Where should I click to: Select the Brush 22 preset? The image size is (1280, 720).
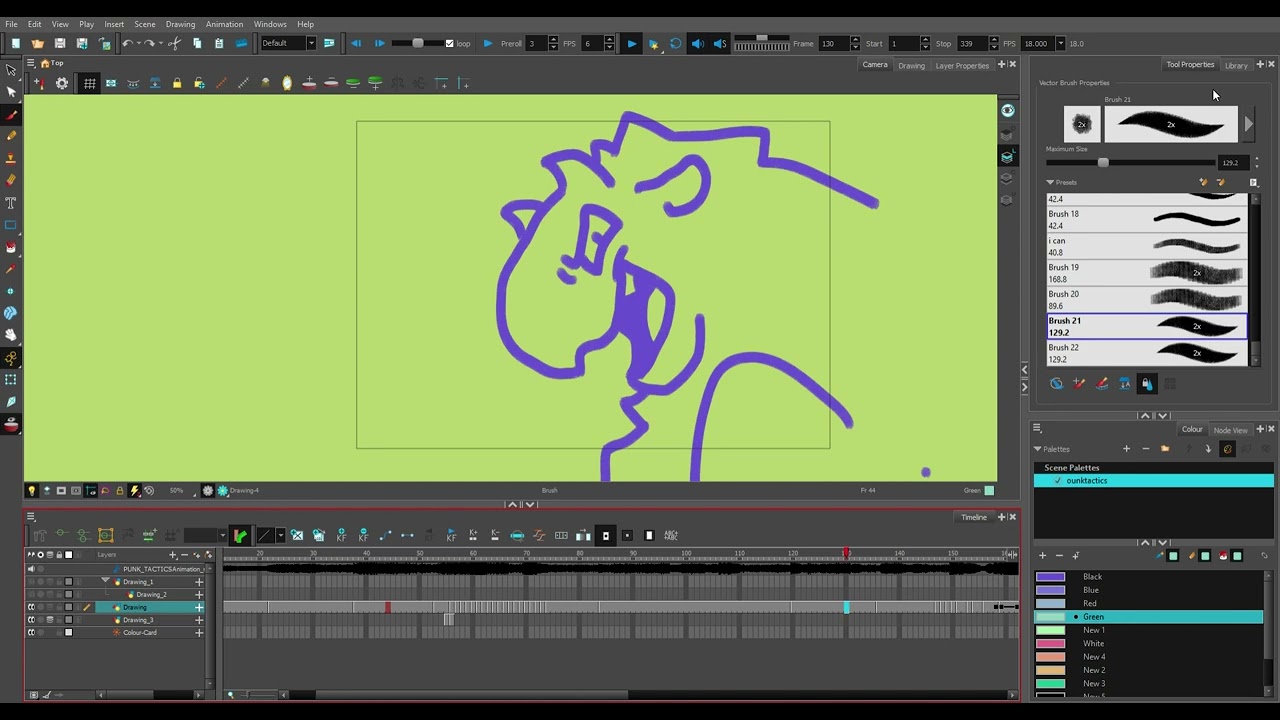coord(1147,353)
